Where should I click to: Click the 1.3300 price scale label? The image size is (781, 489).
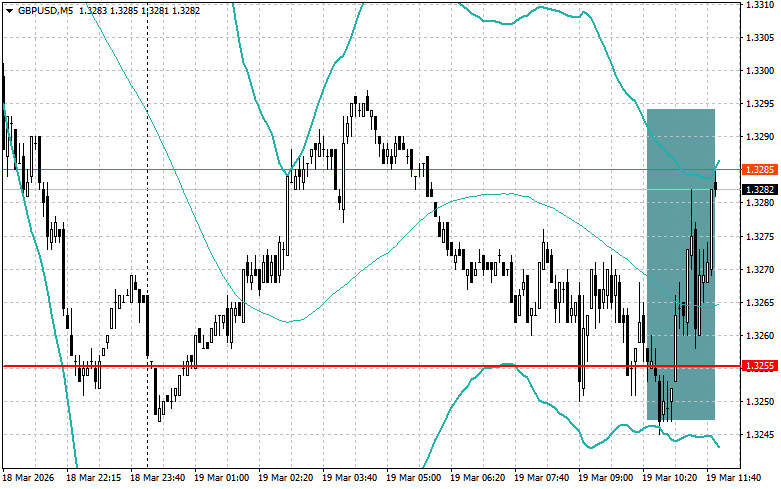[x=760, y=71]
